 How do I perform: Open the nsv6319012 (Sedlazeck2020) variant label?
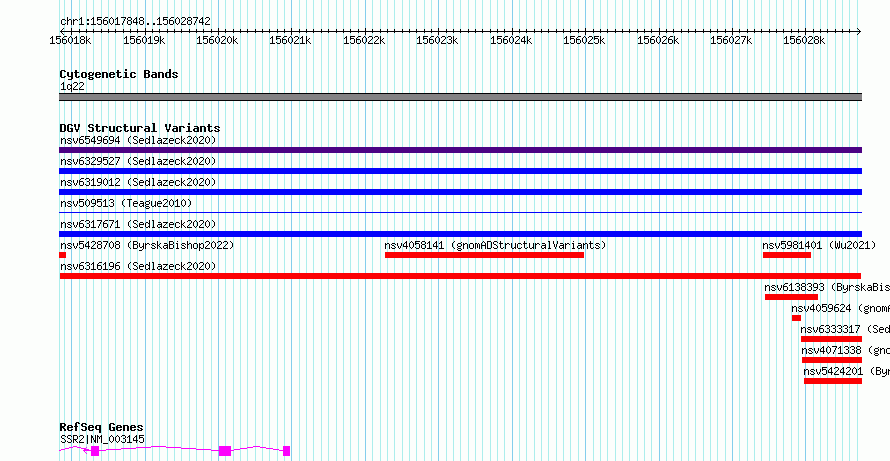point(138,182)
